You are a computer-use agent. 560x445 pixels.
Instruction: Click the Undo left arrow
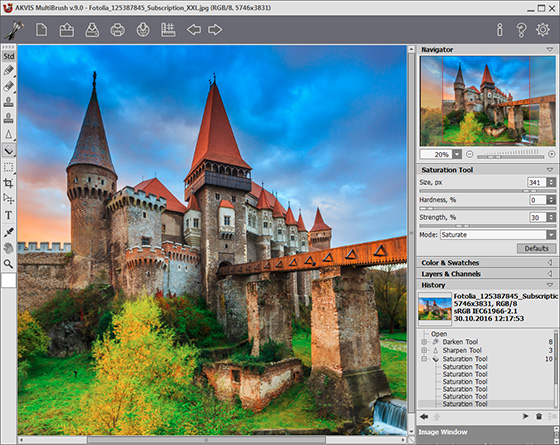(194, 30)
